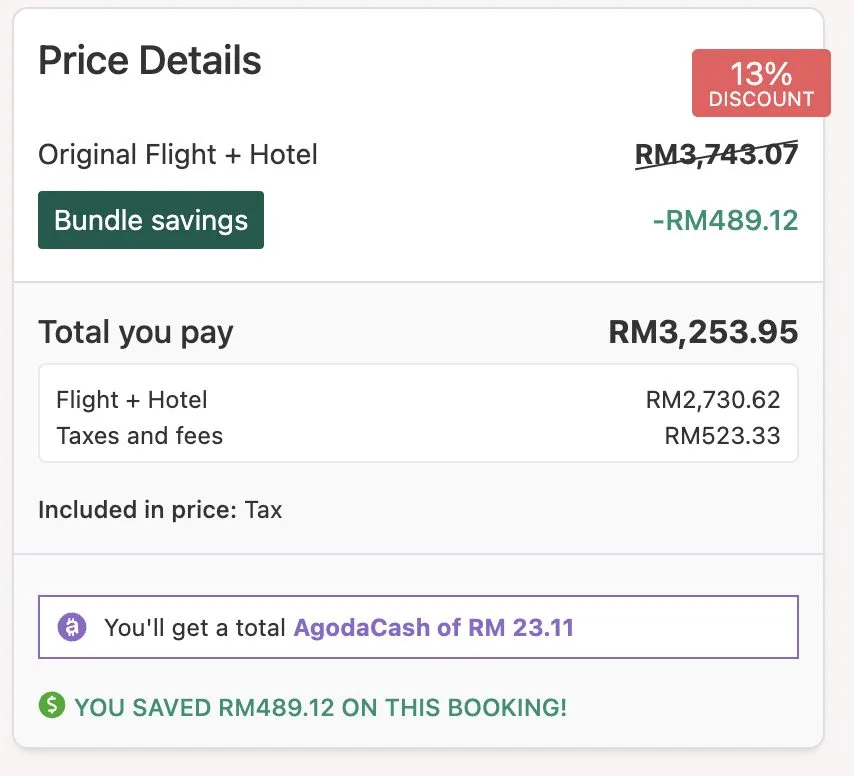Click the YOU SAVED RM489.12 message
Image resolution: width=854 pixels, height=776 pixels.
tap(320, 708)
